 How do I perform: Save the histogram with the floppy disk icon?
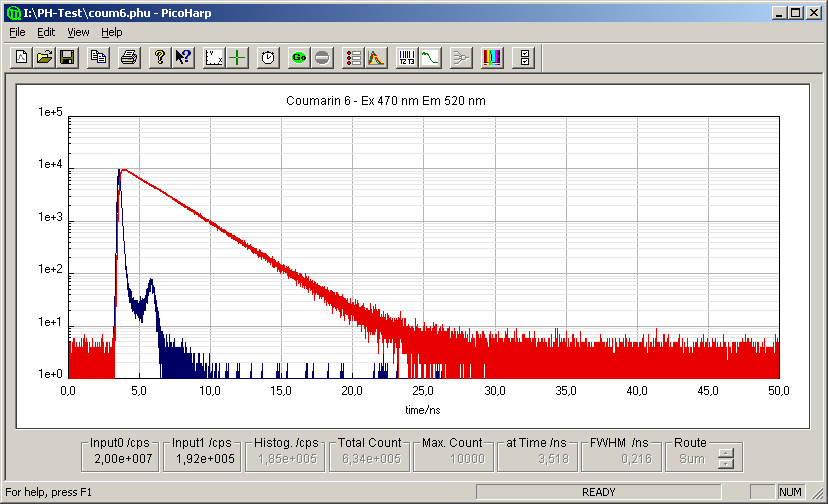click(x=67, y=58)
